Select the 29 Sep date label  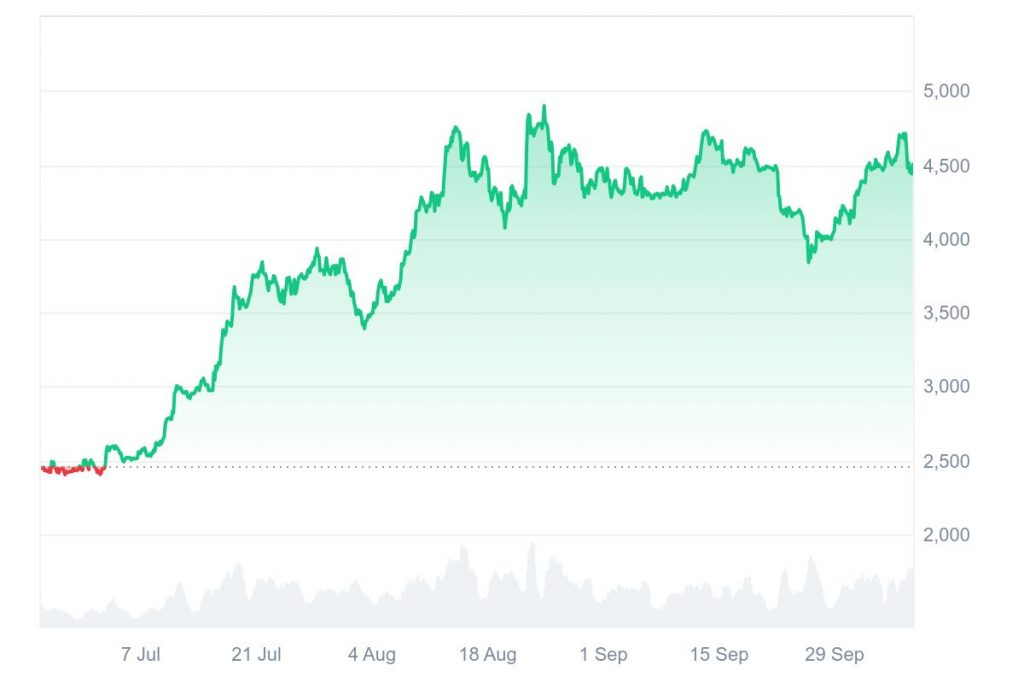point(835,655)
